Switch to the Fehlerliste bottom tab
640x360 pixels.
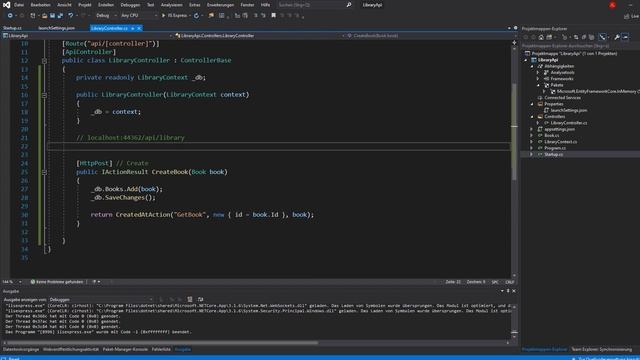[x=161, y=349]
